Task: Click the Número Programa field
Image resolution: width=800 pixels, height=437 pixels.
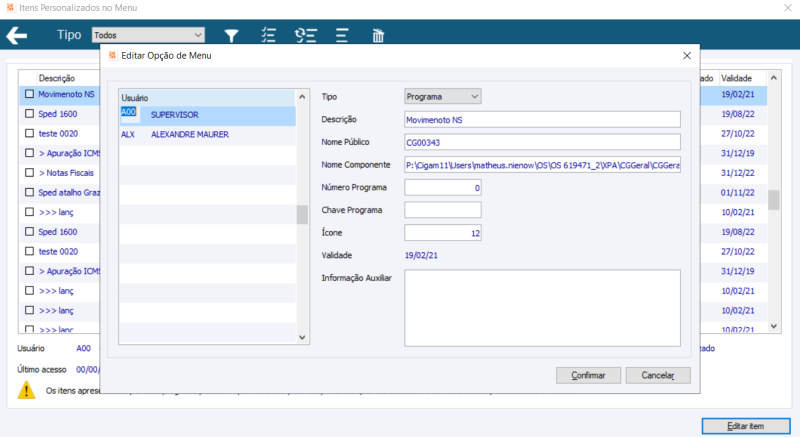Action: [442, 188]
